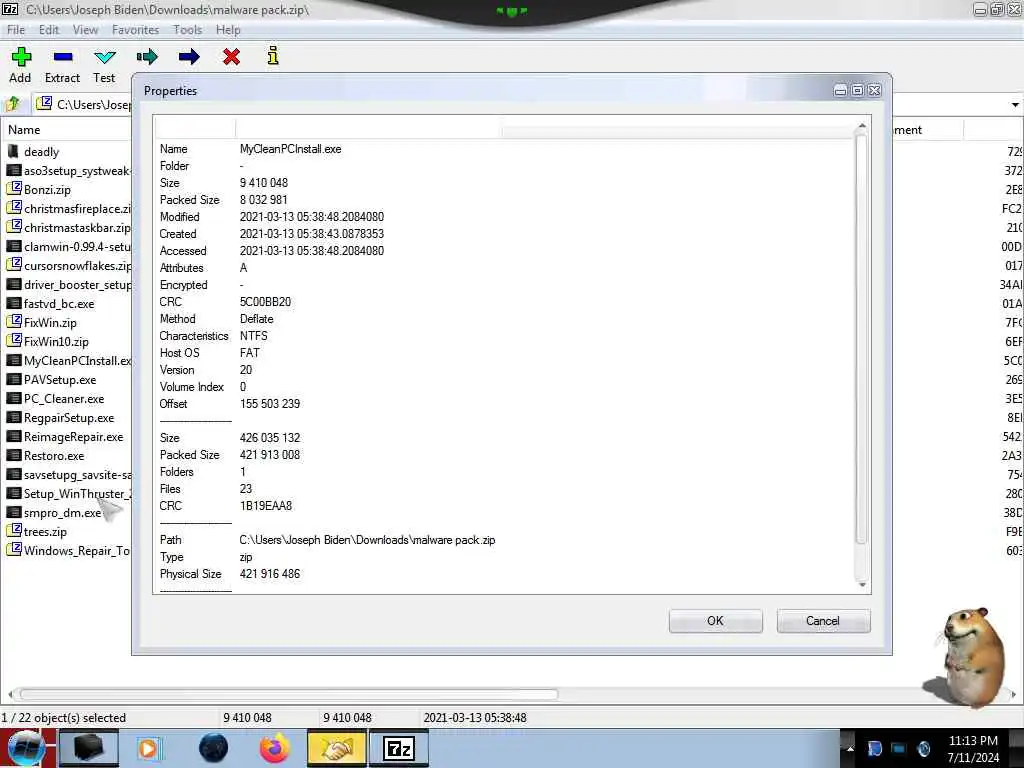Viewport: 1024px width, 768px height.
Task: Close the Properties dialog window
Action: tap(874, 90)
